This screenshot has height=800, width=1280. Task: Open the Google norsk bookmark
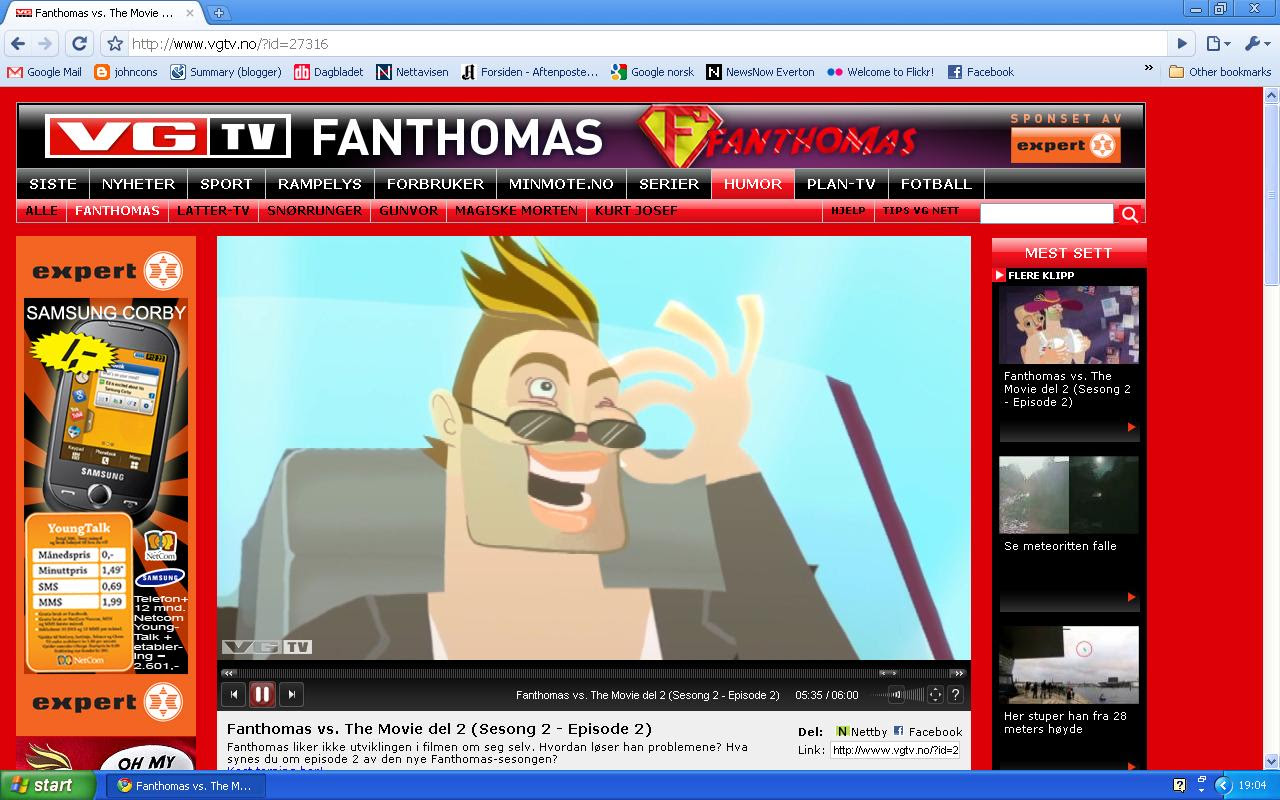pos(652,72)
